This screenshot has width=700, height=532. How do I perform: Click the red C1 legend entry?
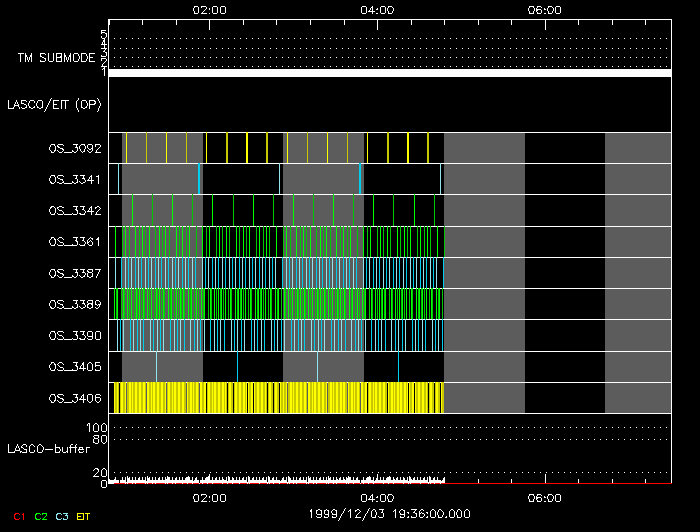coord(17,515)
